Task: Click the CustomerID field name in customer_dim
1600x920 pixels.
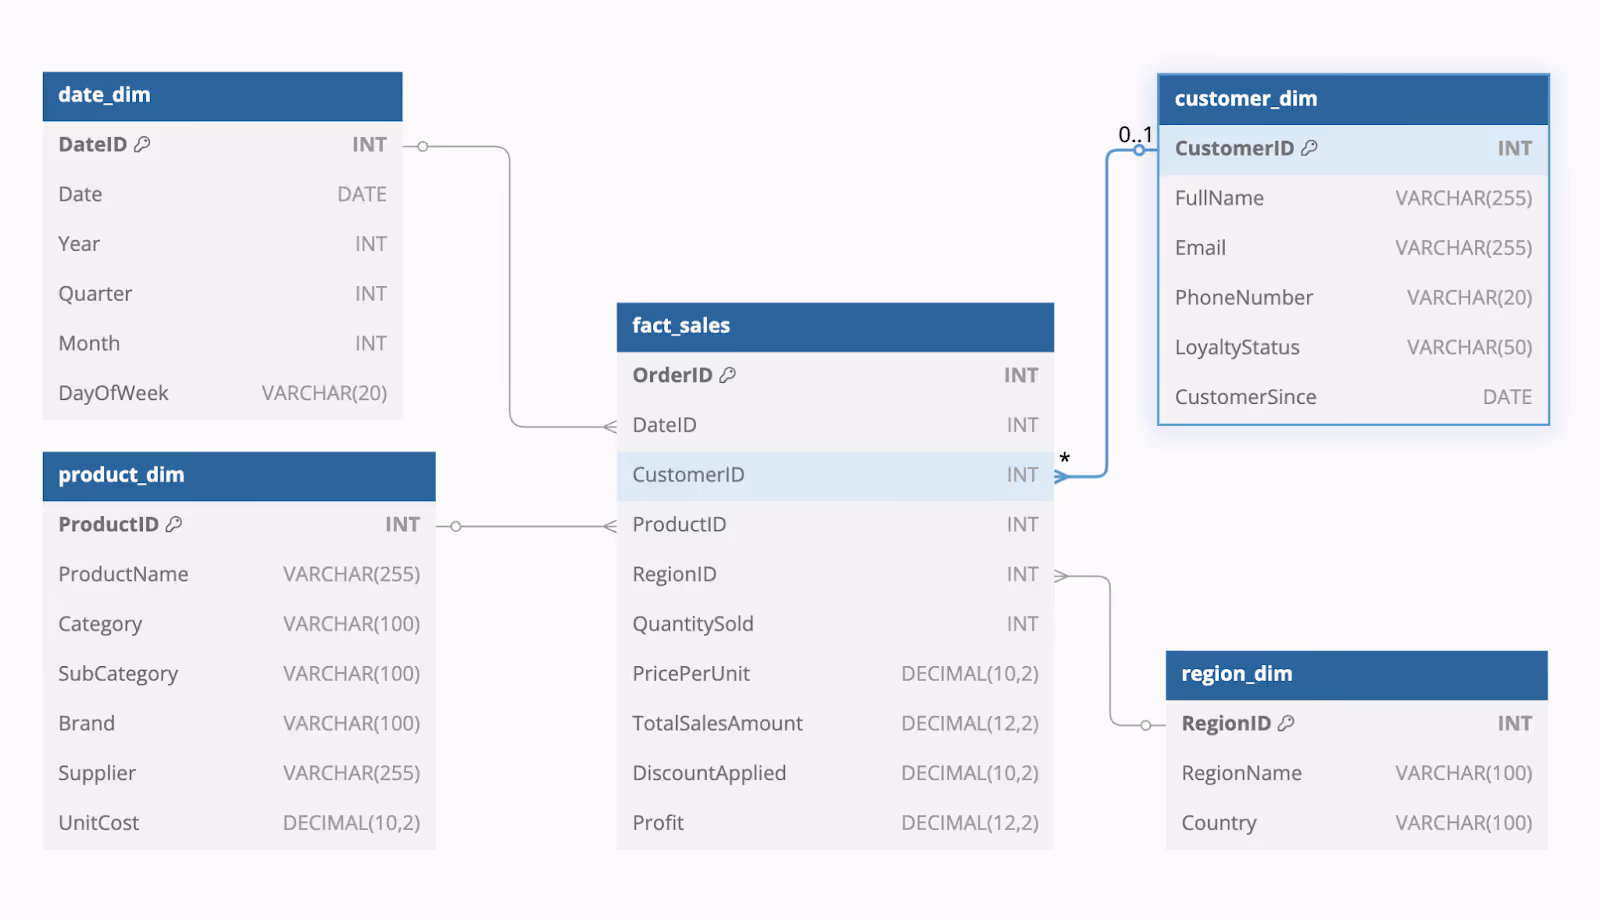Action: (x=1234, y=149)
